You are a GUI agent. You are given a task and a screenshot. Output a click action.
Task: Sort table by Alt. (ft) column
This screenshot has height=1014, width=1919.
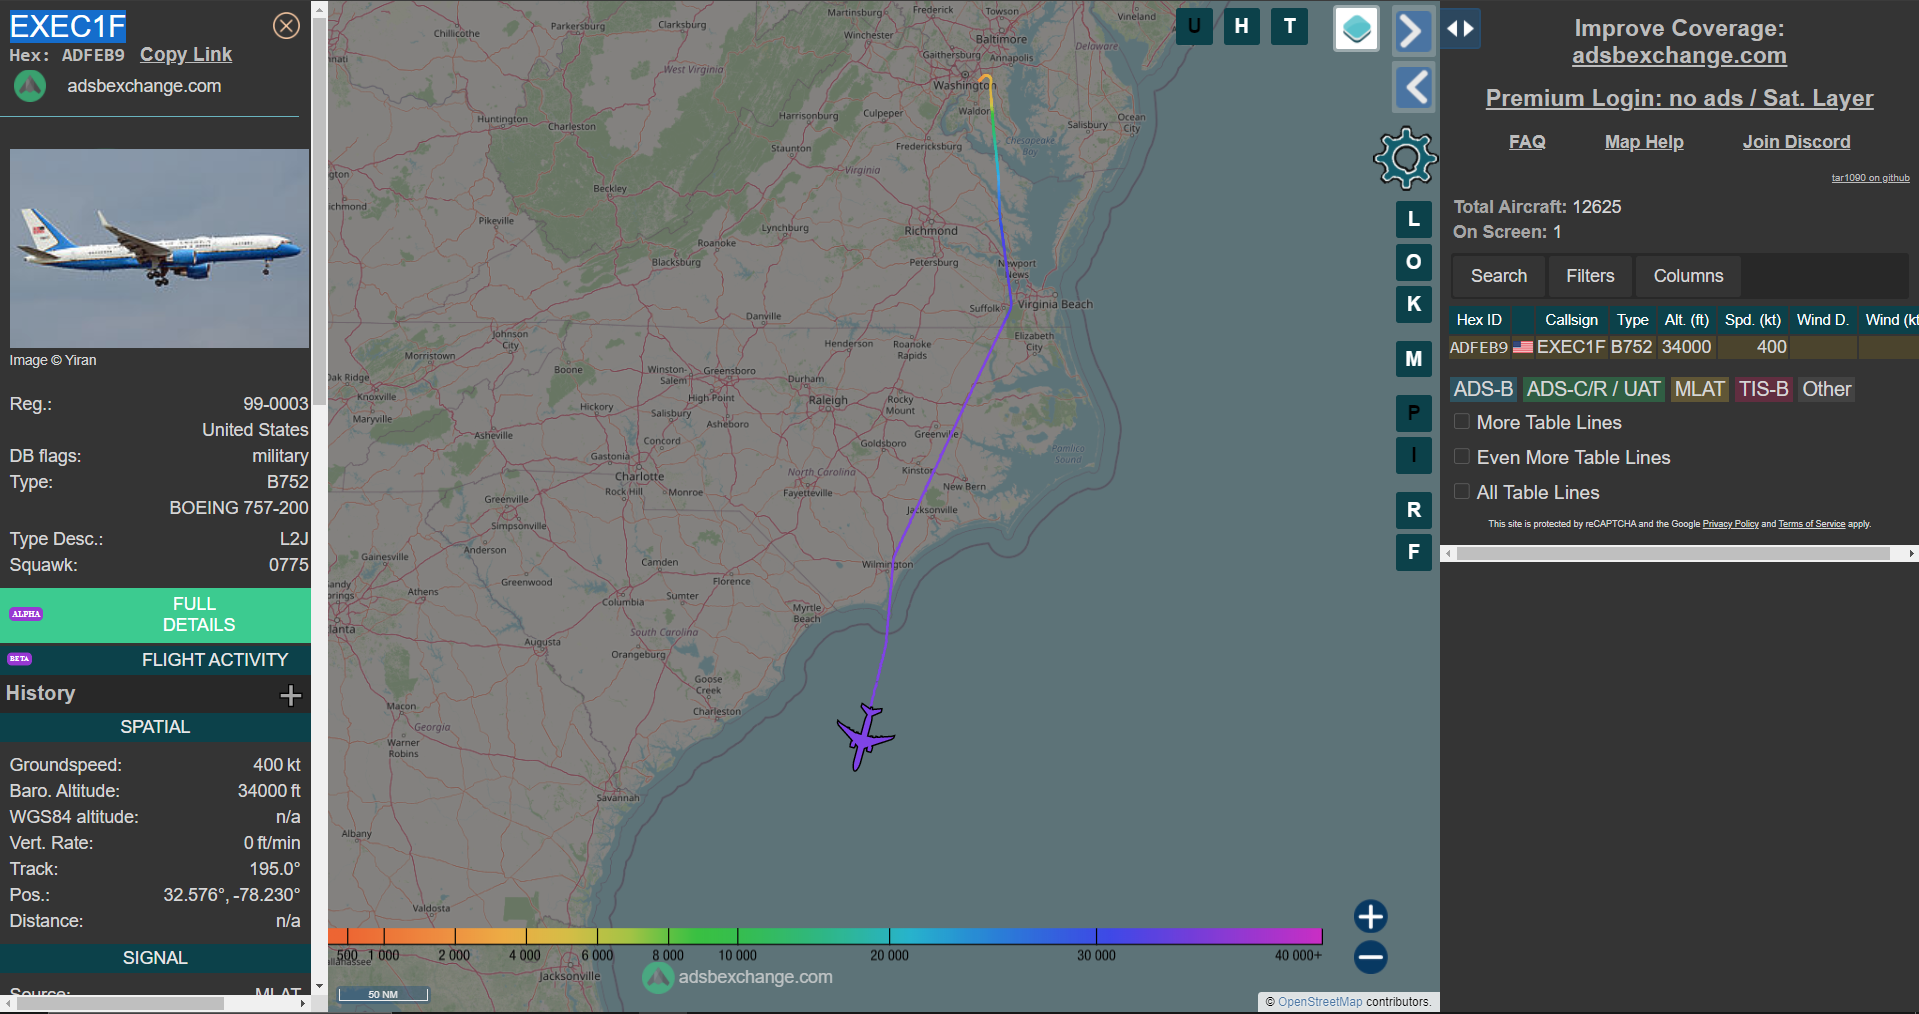pyautogui.click(x=1686, y=320)
